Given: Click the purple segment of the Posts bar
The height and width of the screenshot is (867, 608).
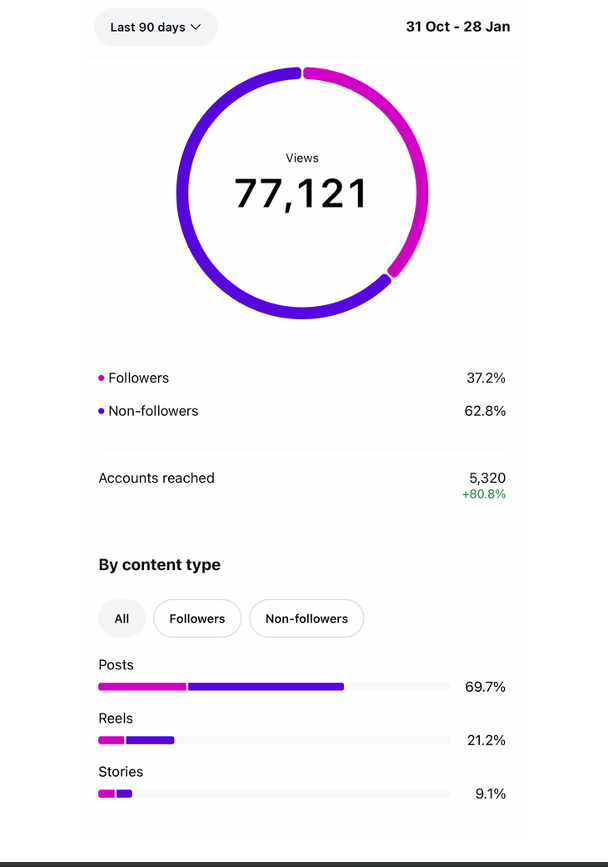Looking at the screenshot, I should coord(265,687).
